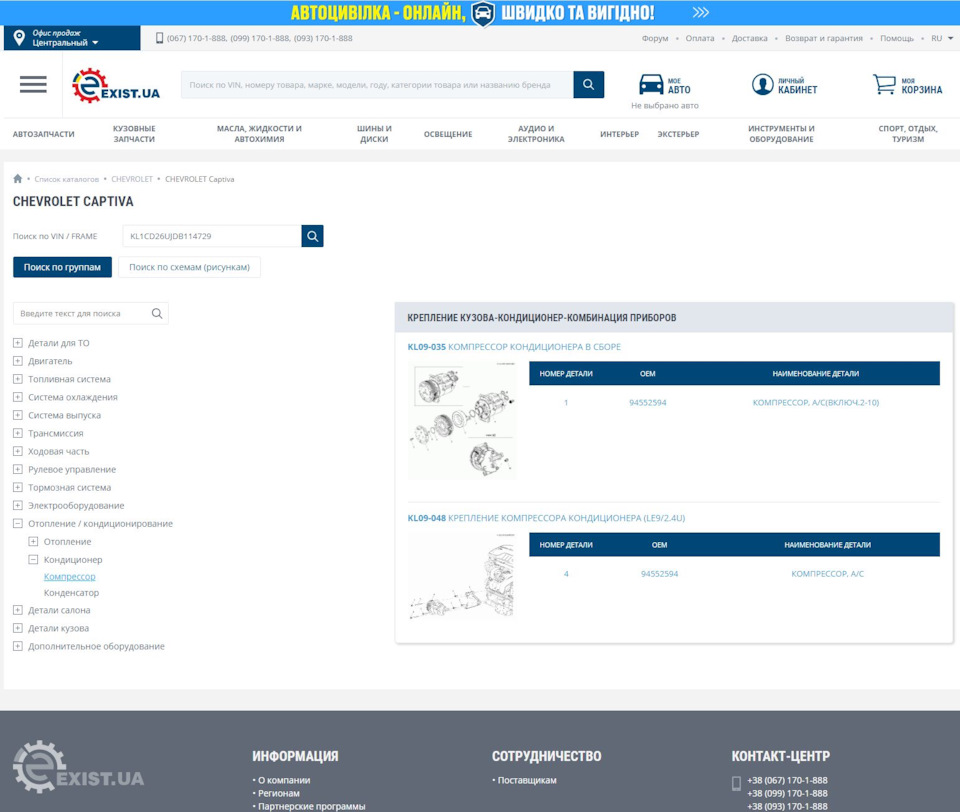960x812 pixels.
Task: Click the footer contact-center phone icon
Action: [737, 783]
